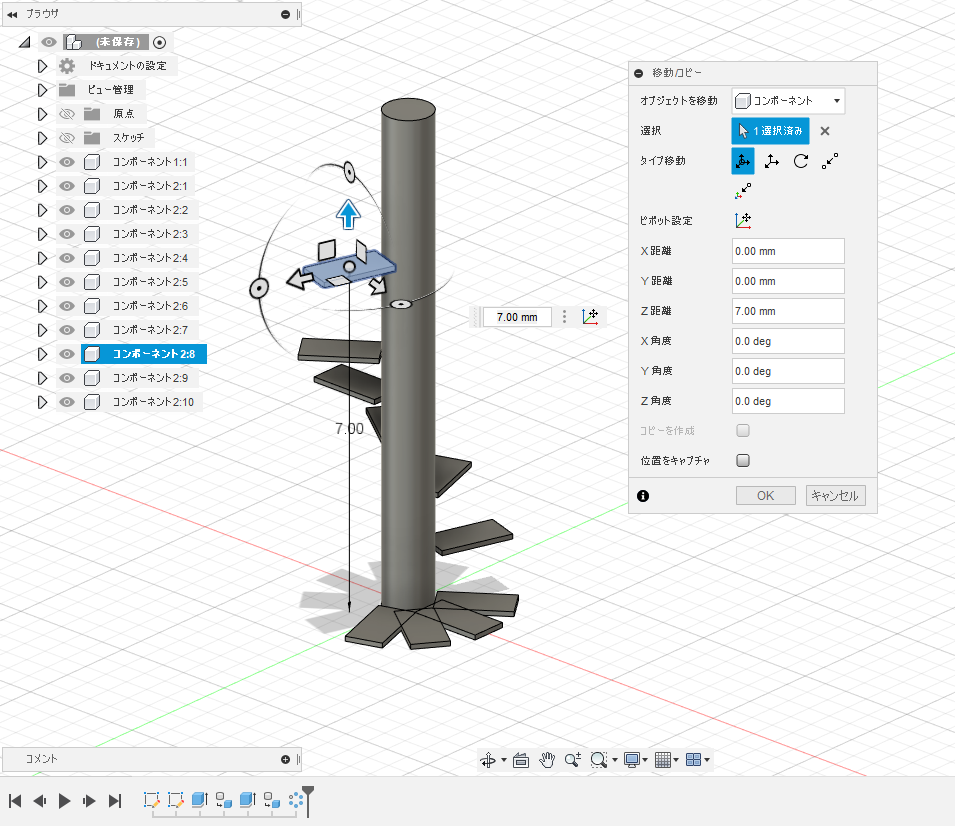Select the Point to Point move icon

tap(830, 161)
